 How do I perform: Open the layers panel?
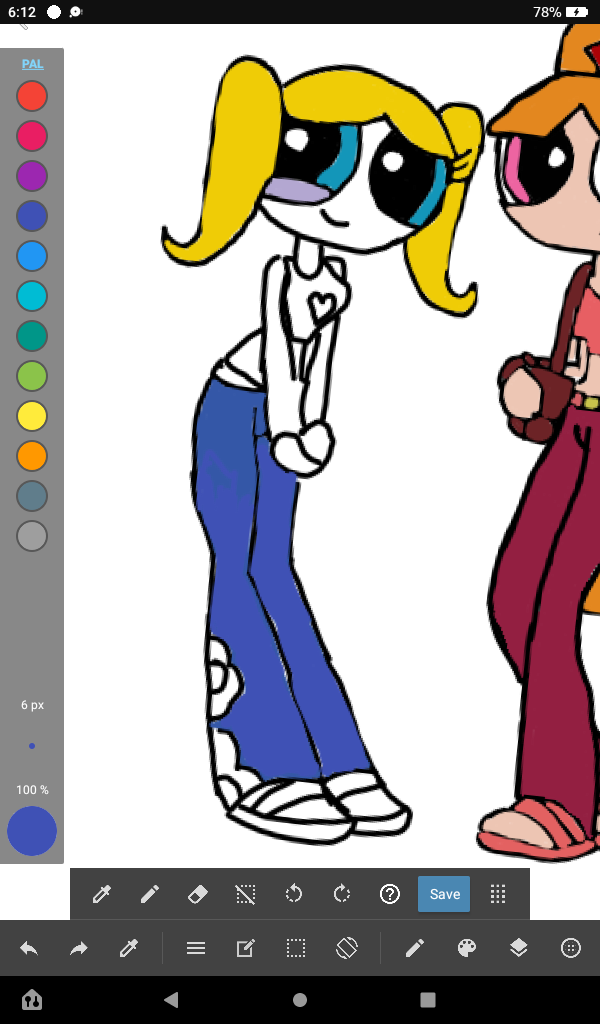pos(518,948)
